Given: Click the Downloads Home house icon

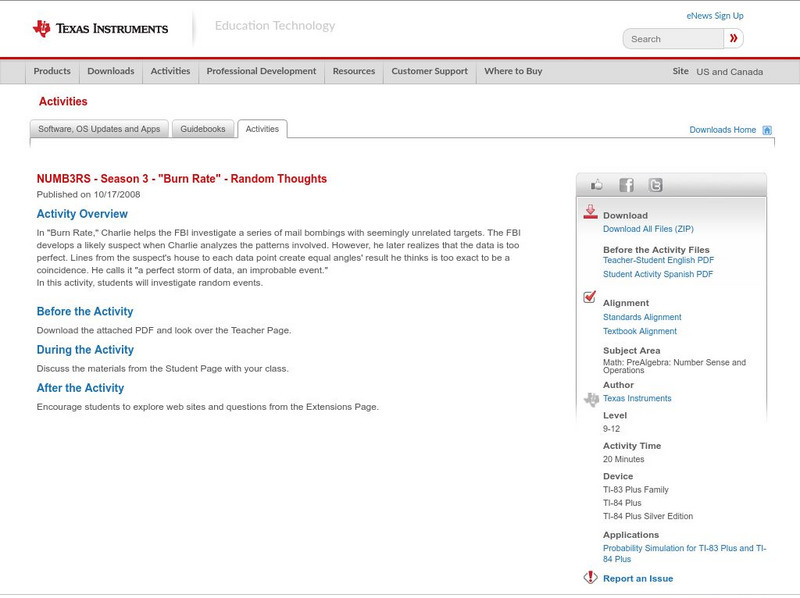Looking at the screenshot, I should (767, 130).
